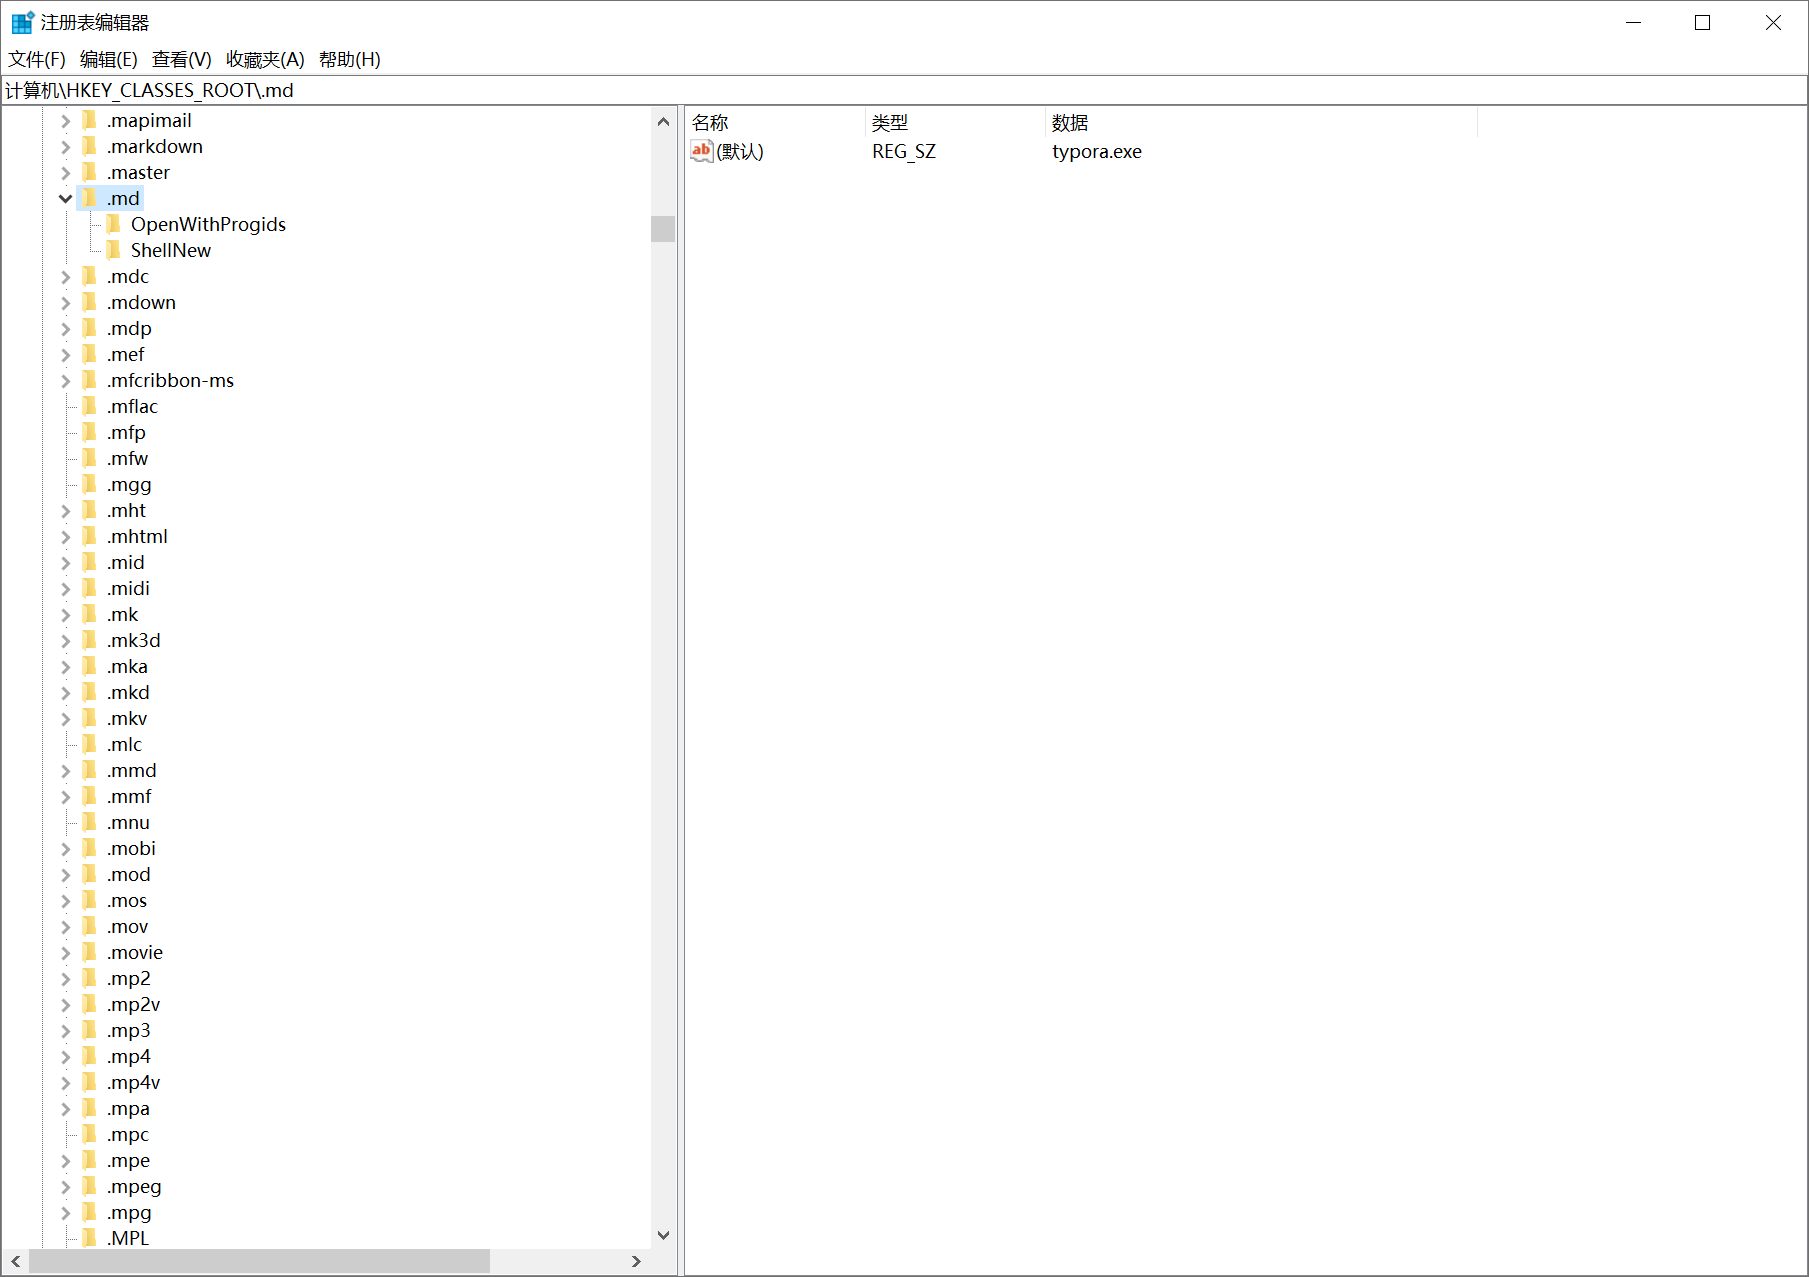This screenshot has height=1277, width=1809.
Task: Select the .master registry key
Action: coord(139,172)
